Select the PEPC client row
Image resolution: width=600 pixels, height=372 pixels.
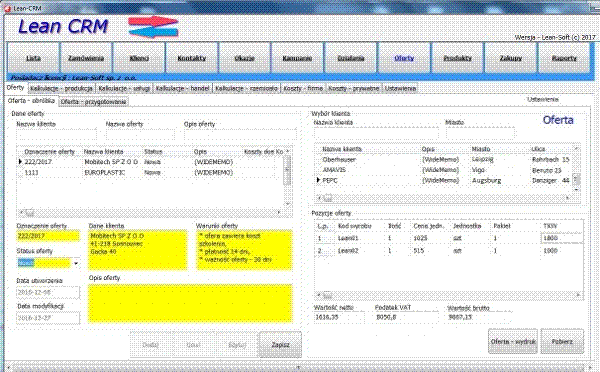click(x=444, y=180)
